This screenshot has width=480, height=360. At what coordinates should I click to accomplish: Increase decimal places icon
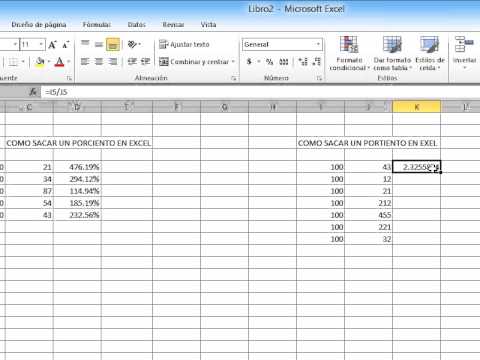coord(303,62)
